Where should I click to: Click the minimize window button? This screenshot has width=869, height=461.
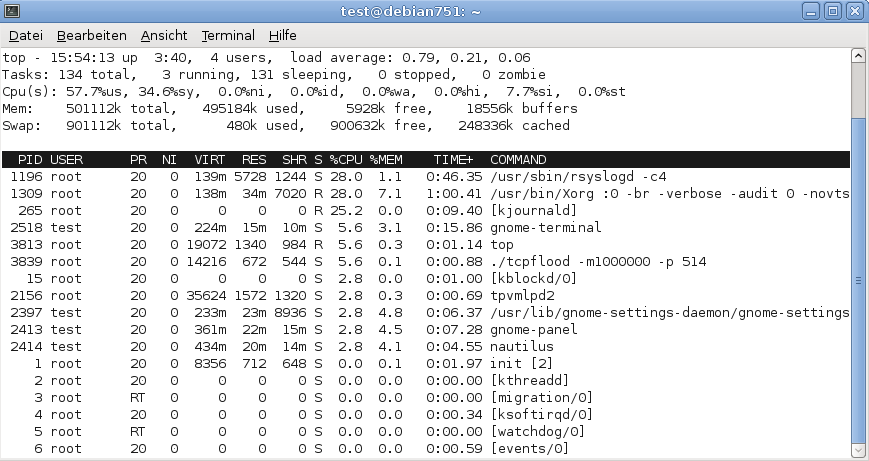pyautogui.click(x=810, y=11)
